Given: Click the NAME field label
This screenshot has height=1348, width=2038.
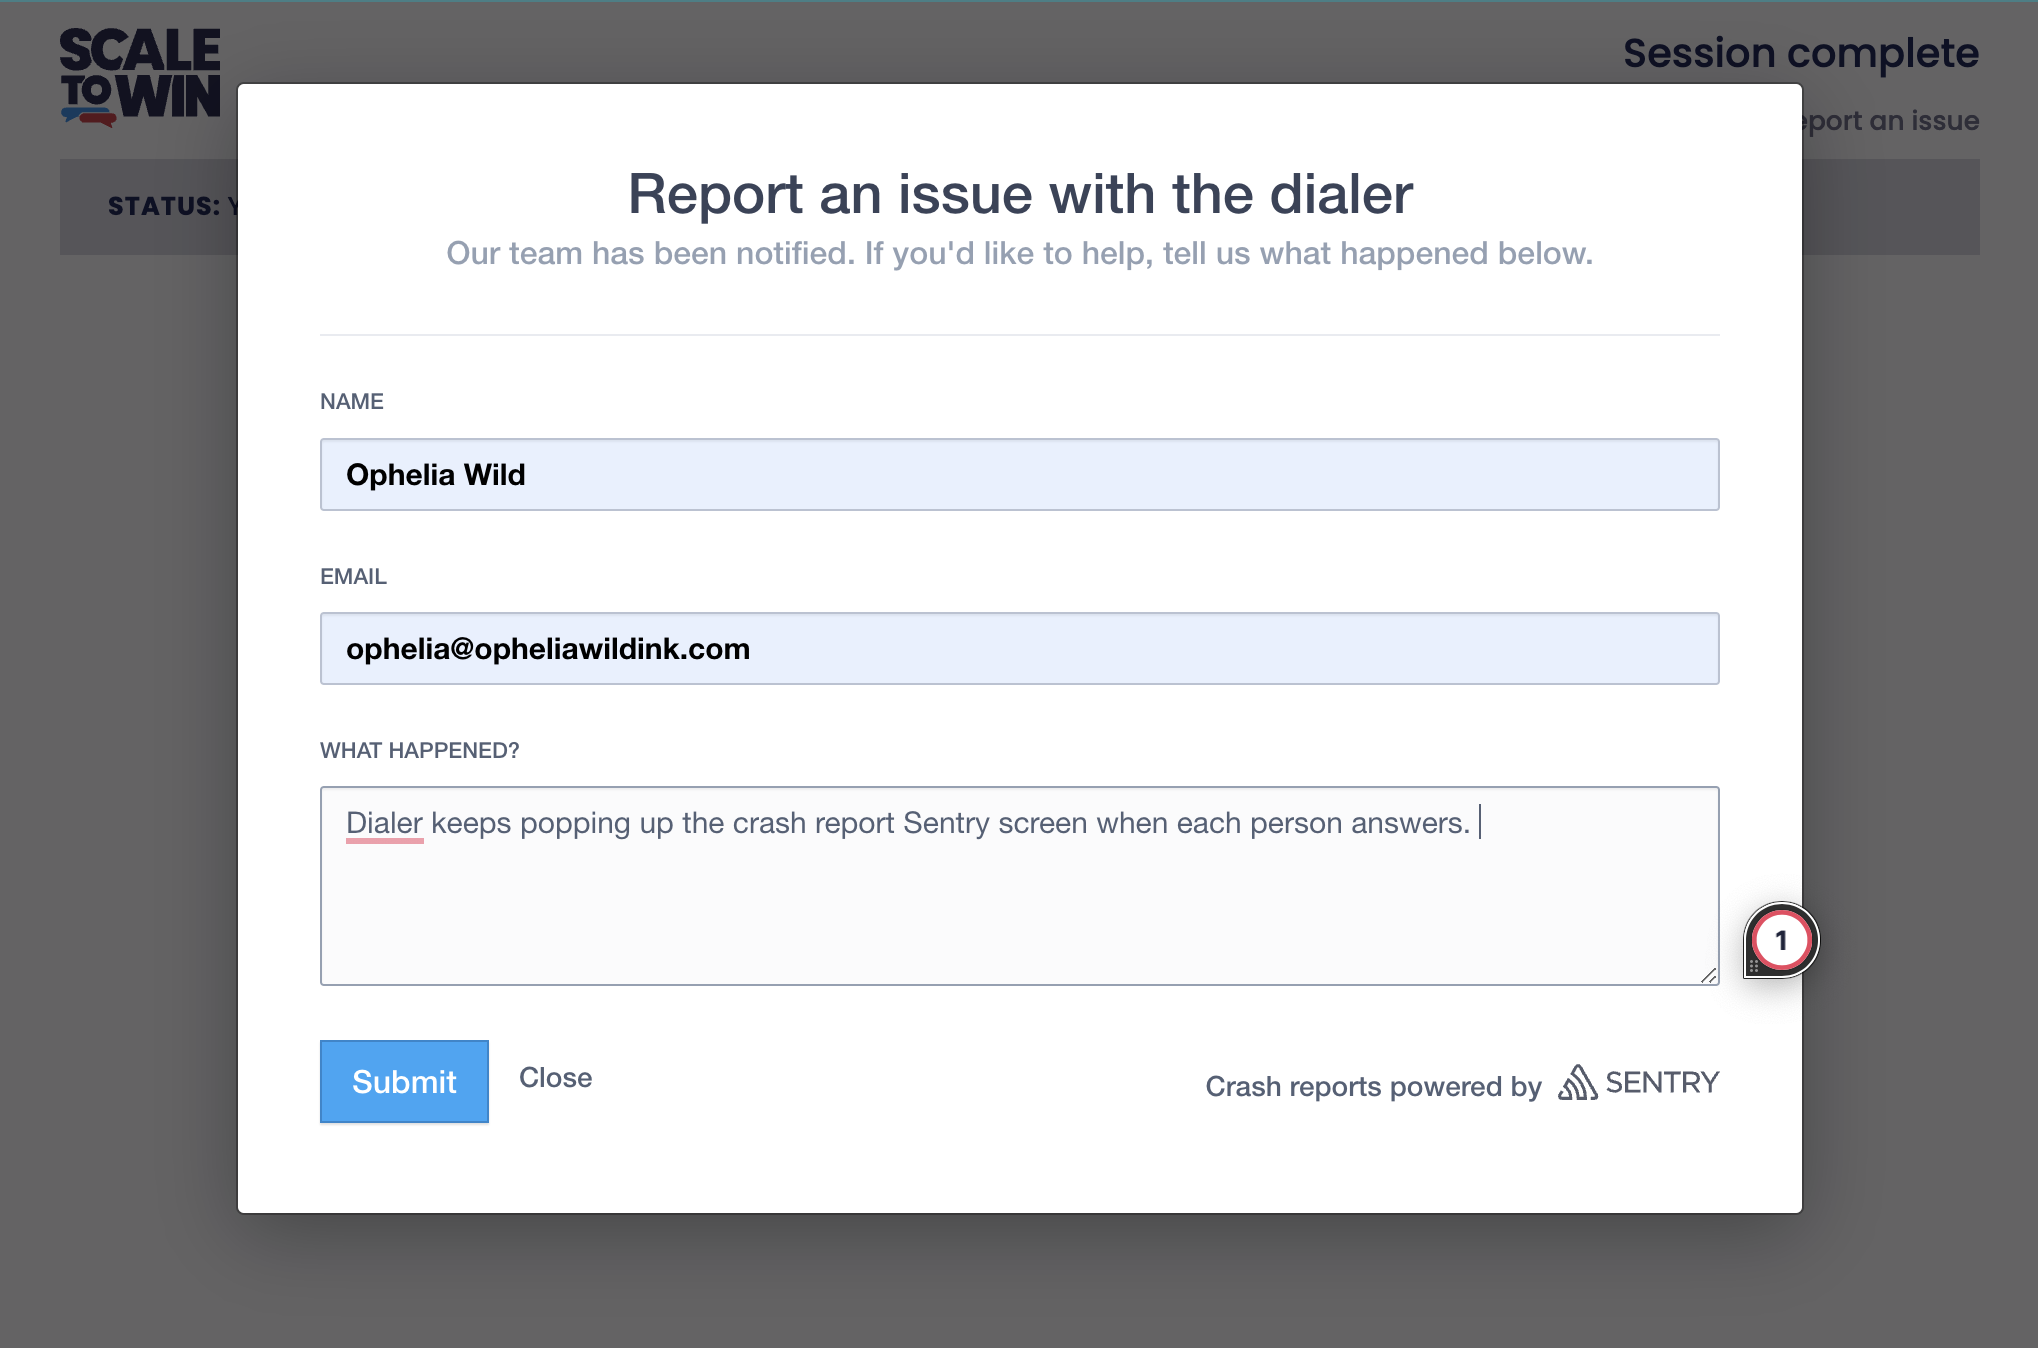Looking at the screenshot, I should (x=352, y=401).
